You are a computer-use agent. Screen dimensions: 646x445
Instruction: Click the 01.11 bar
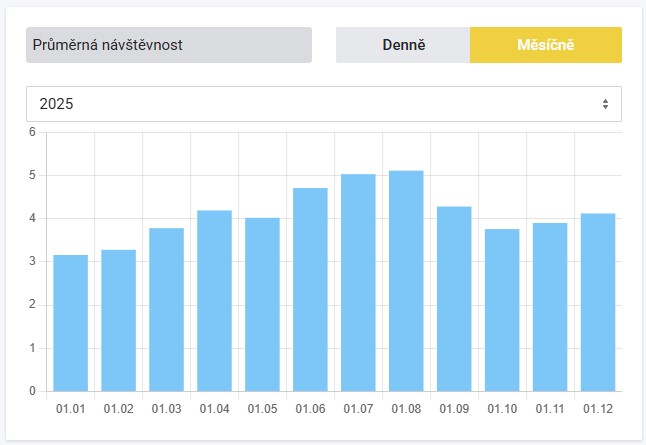pos(550,306)
